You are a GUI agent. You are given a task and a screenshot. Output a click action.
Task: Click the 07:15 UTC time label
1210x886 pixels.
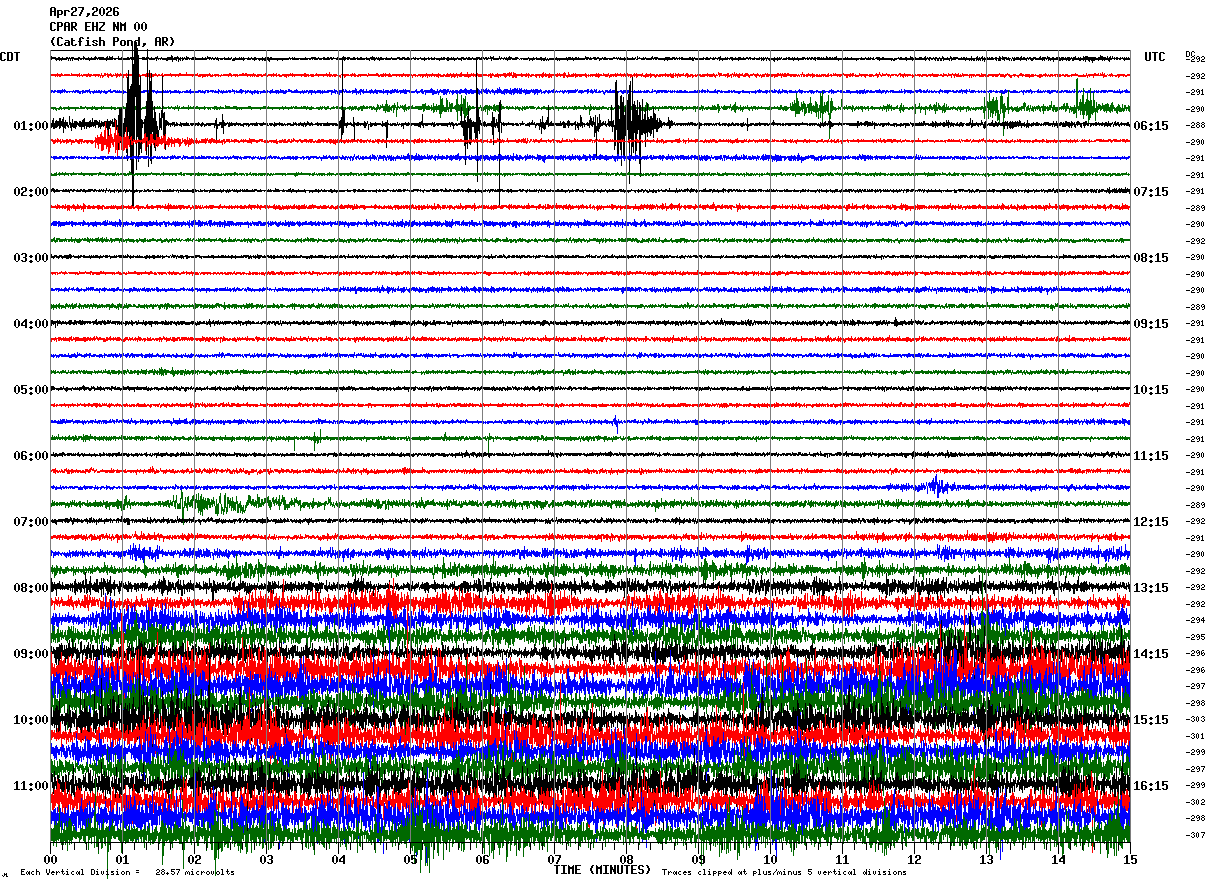click(x=1150, y=192)
